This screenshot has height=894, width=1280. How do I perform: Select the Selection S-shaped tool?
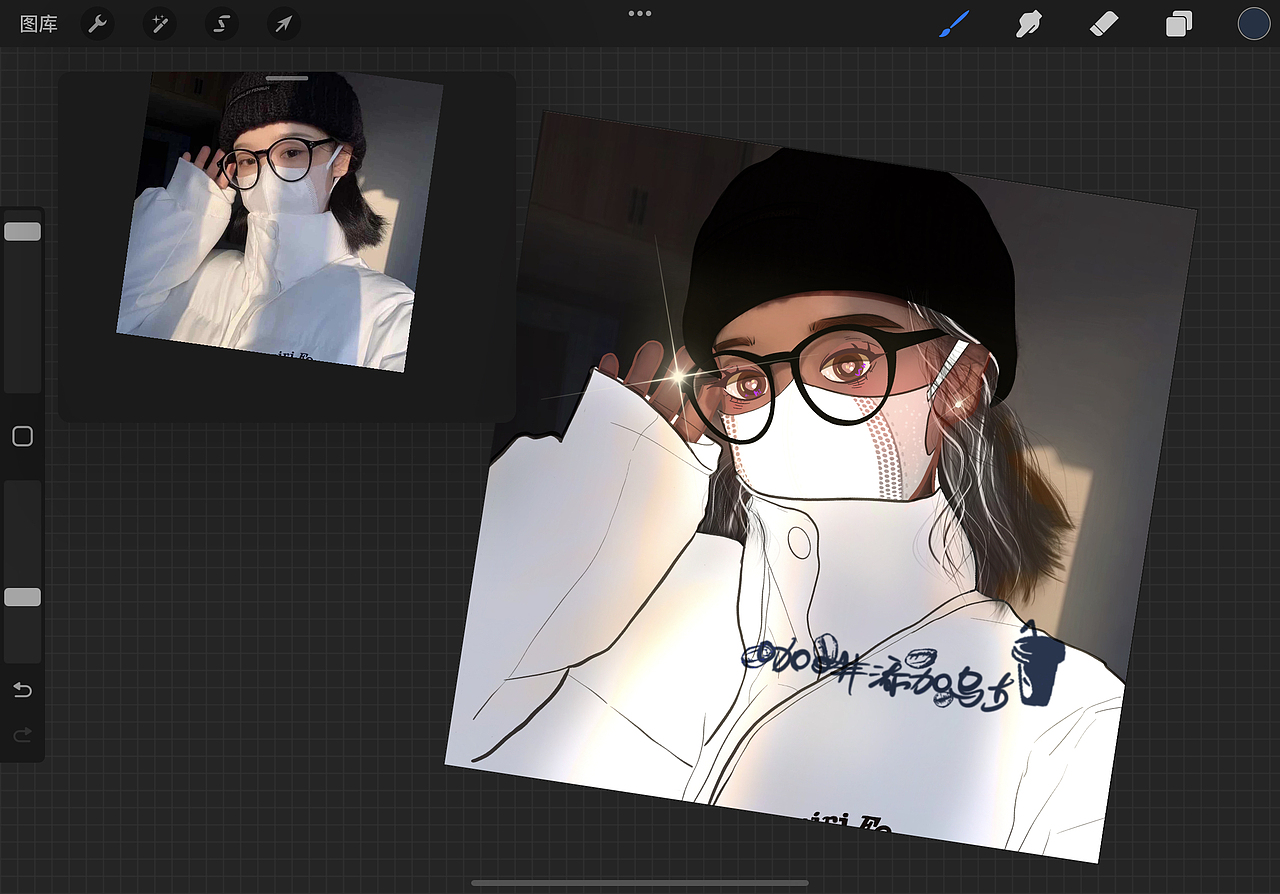[x=221, y=24]
